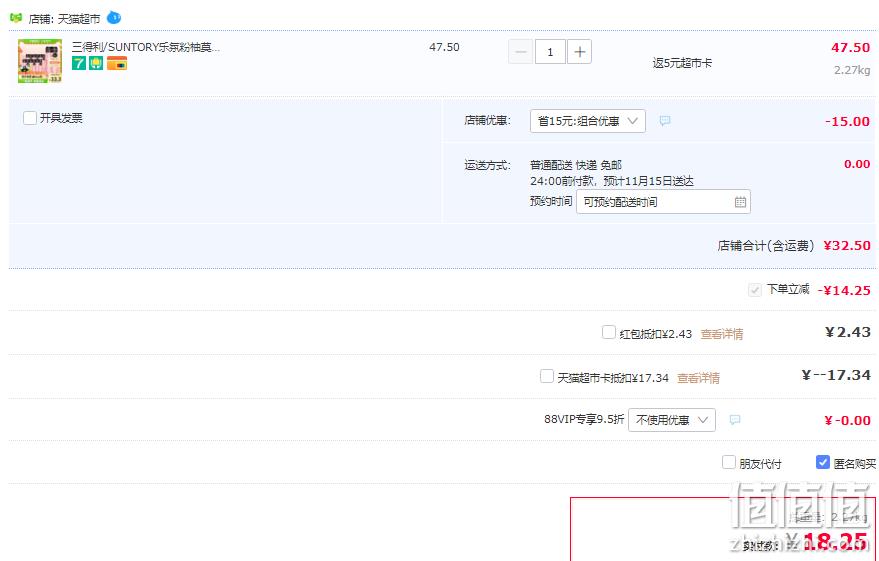Open 查看详情 link for 红包抵扣

[721, 334]
